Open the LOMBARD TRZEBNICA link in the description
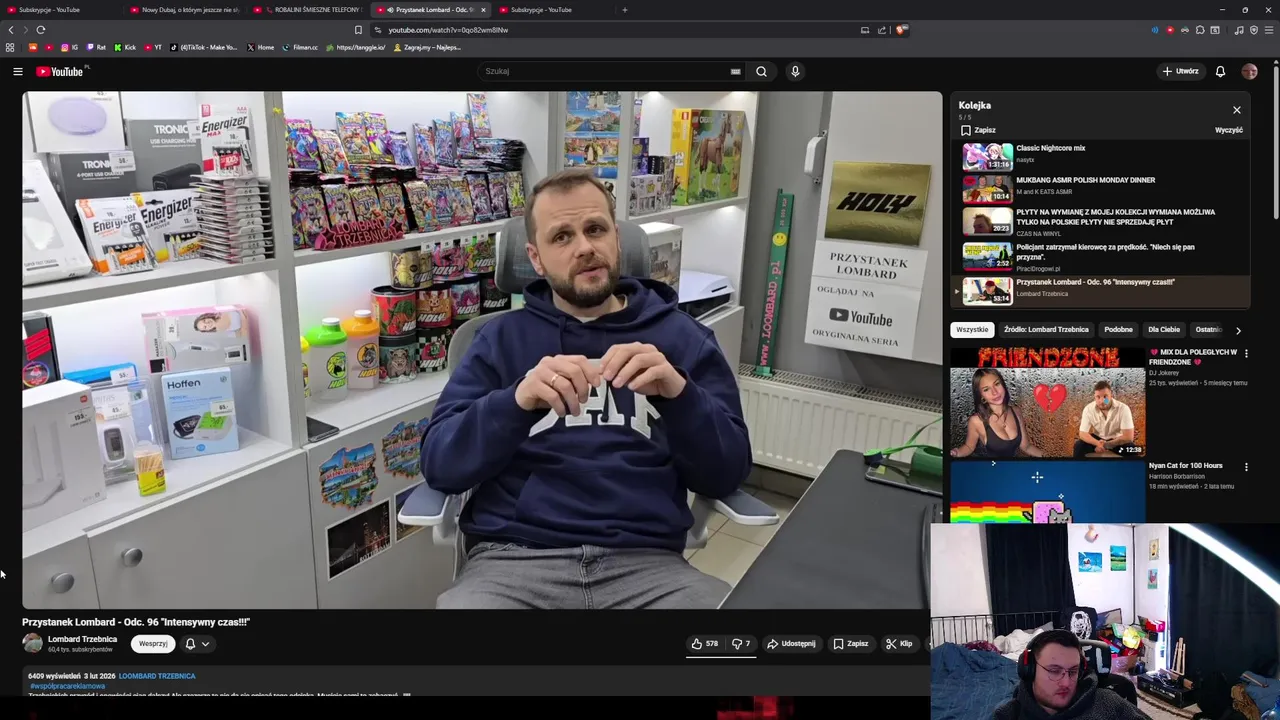1280x720 pixels. (x=157, y=676)
